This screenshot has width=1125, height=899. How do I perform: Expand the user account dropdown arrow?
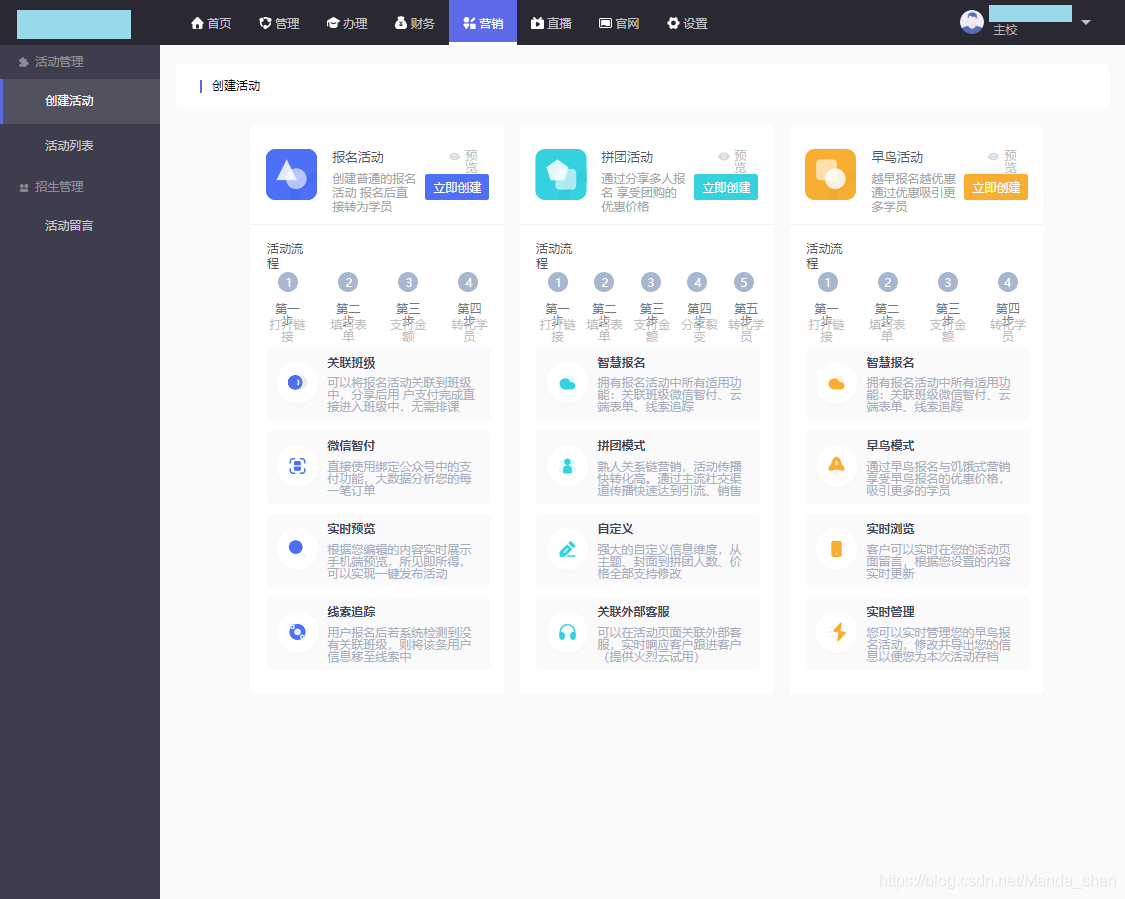[1086, 22]
